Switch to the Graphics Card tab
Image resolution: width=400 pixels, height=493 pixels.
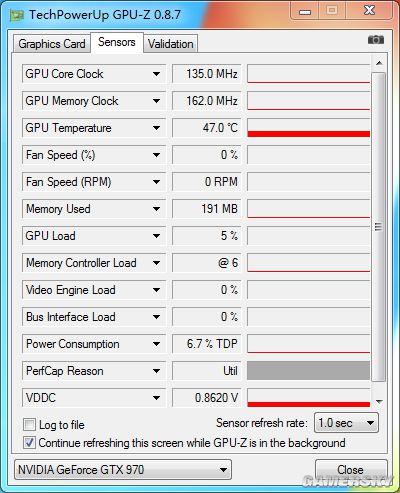tap(52, 44)
